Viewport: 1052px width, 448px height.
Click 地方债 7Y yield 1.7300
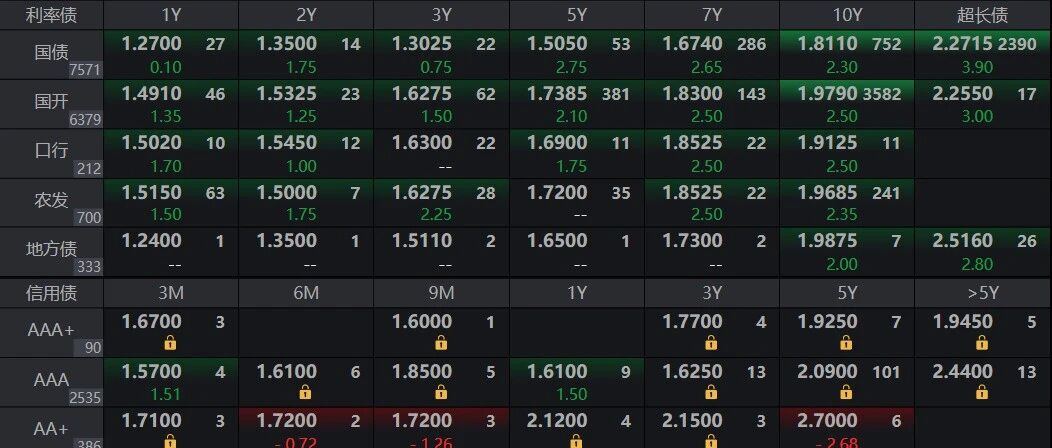(693, 240)
